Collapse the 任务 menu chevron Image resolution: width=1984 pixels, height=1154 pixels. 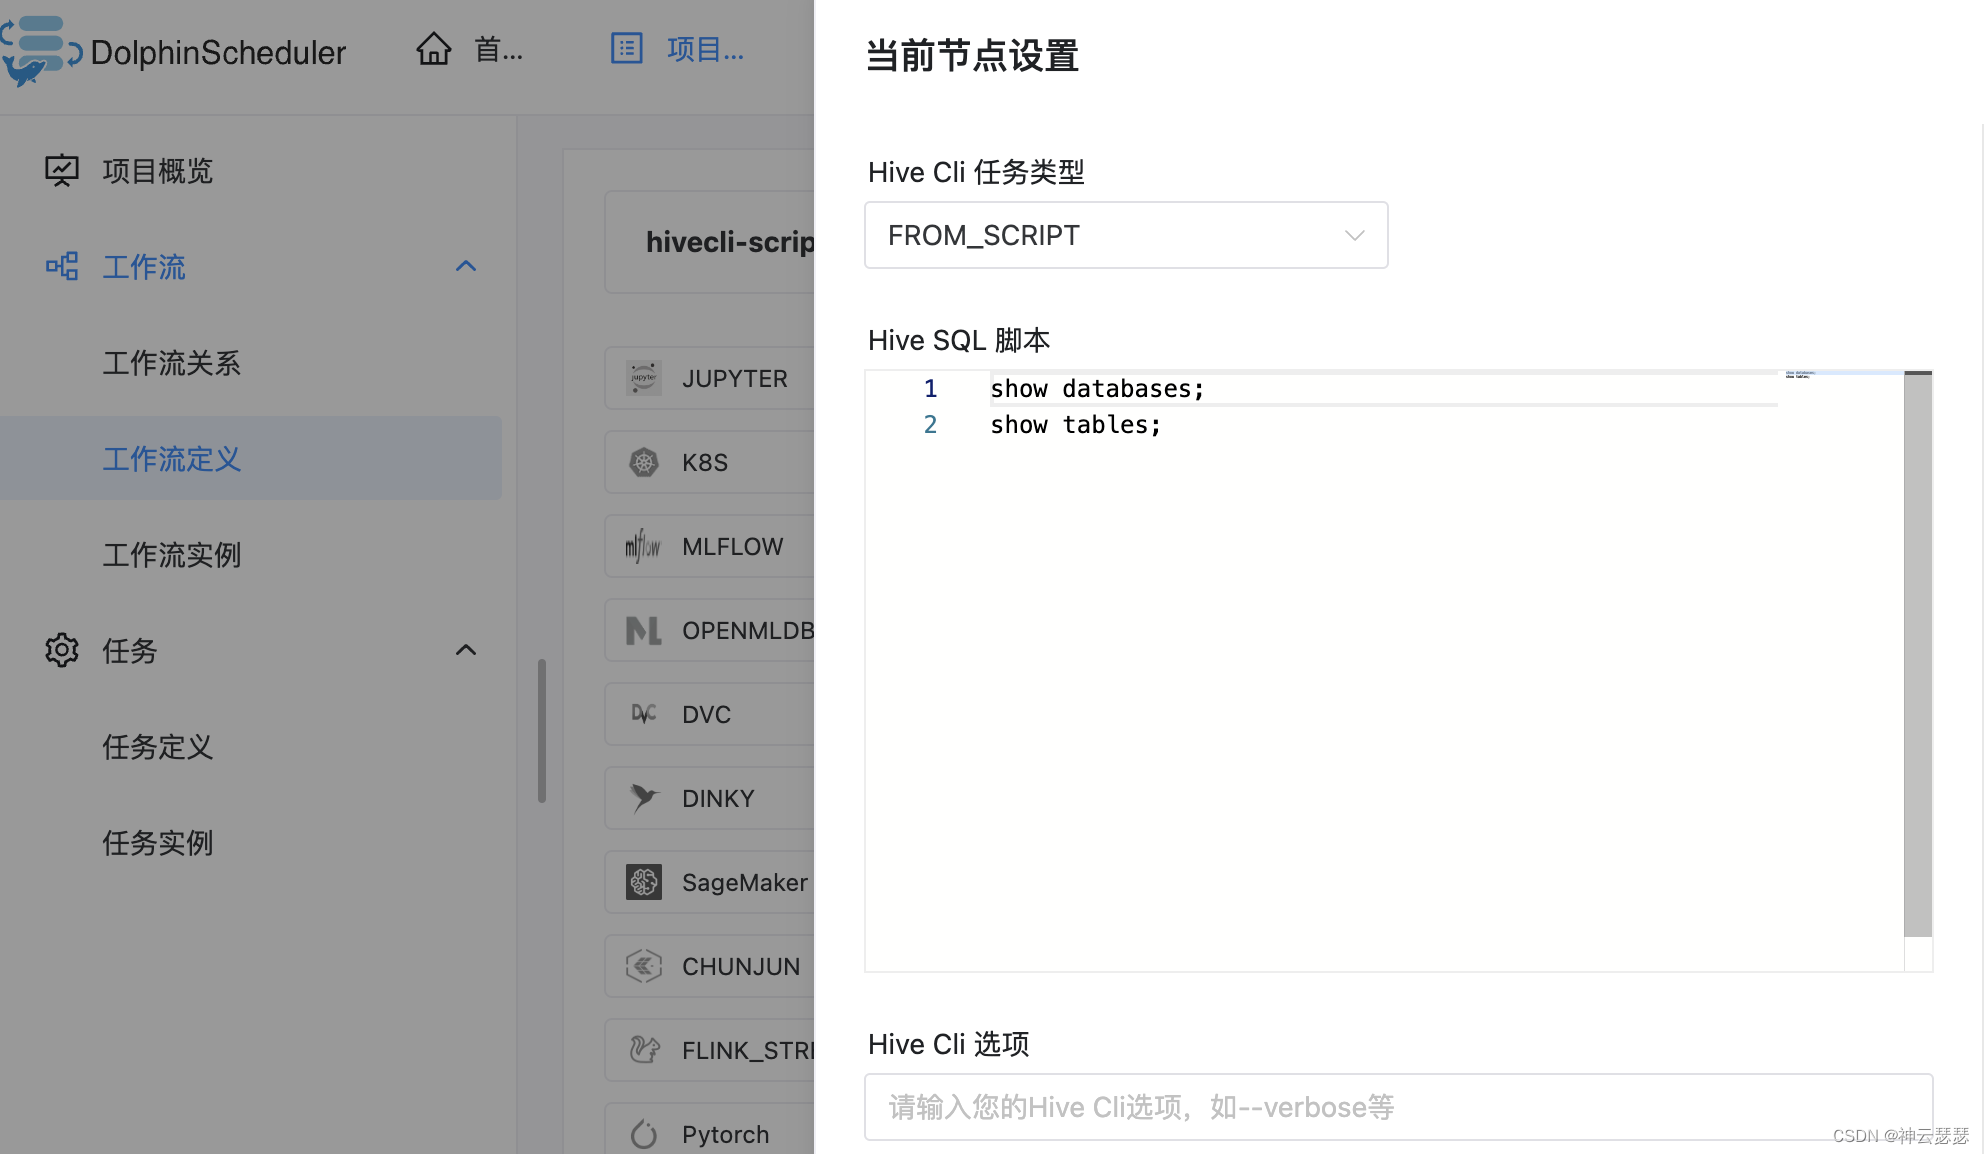(x=466, y=650)
